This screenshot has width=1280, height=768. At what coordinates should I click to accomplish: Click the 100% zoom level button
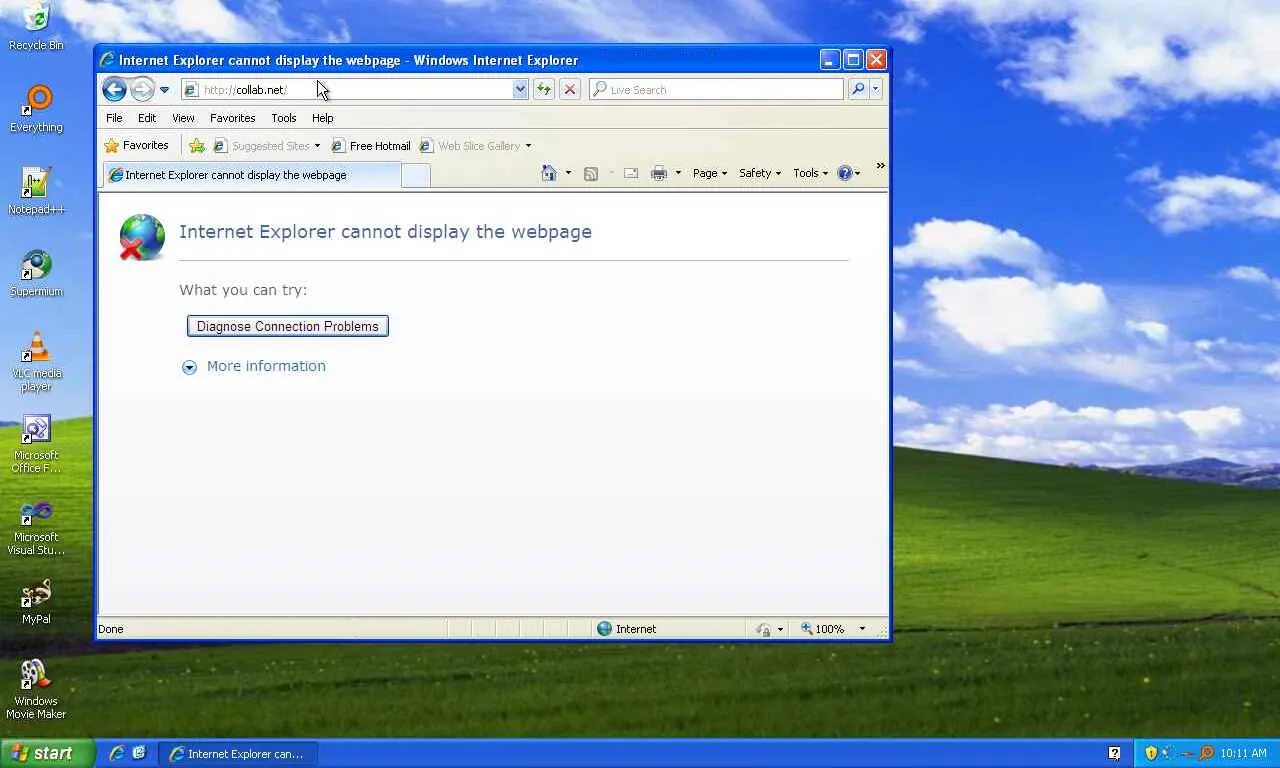point(823,629)
